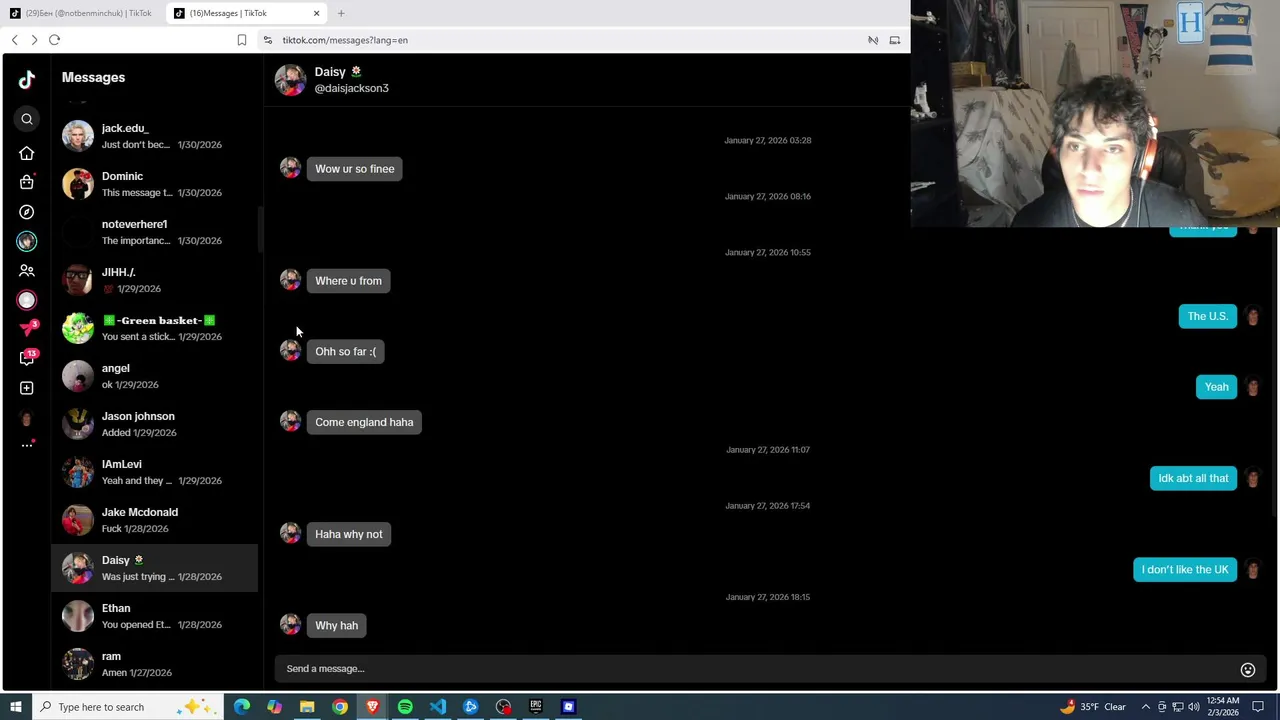The width and height of the screenshot is (1280, 720).
Task: Open the ram conversation
Action: pos(155,664)
